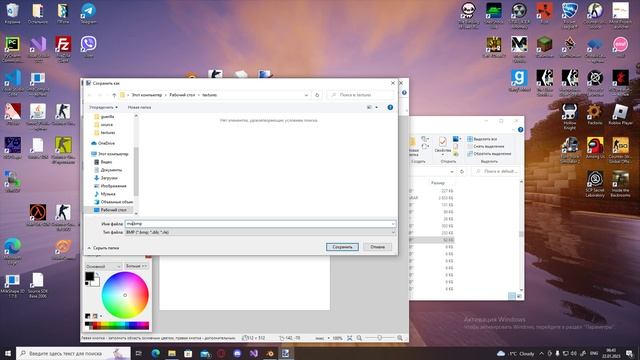Open the Roblox Player desktop shortcut
Viewport: 640px width, 360px height.
point(620,114)
